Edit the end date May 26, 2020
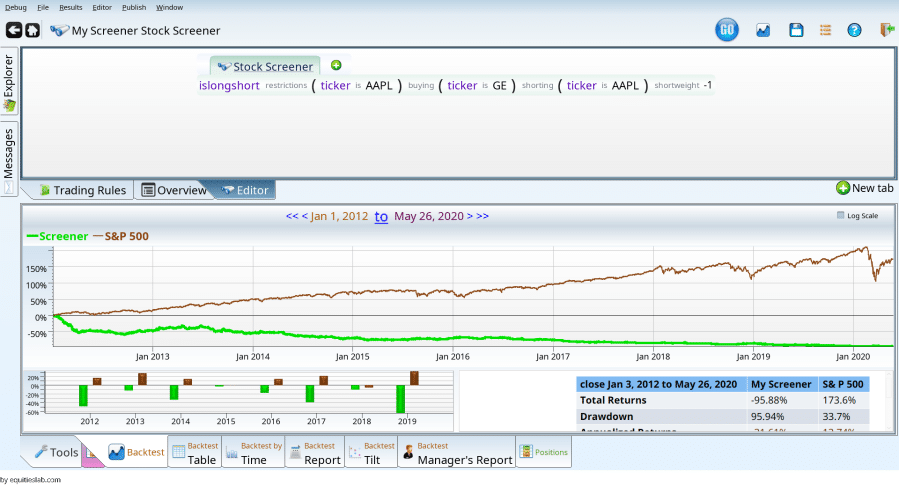The image size is (899, 486). (429, 216)
